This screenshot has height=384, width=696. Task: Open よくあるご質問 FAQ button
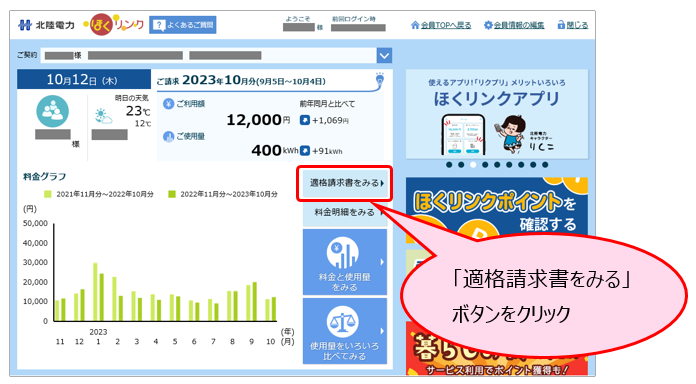[183, 25]
